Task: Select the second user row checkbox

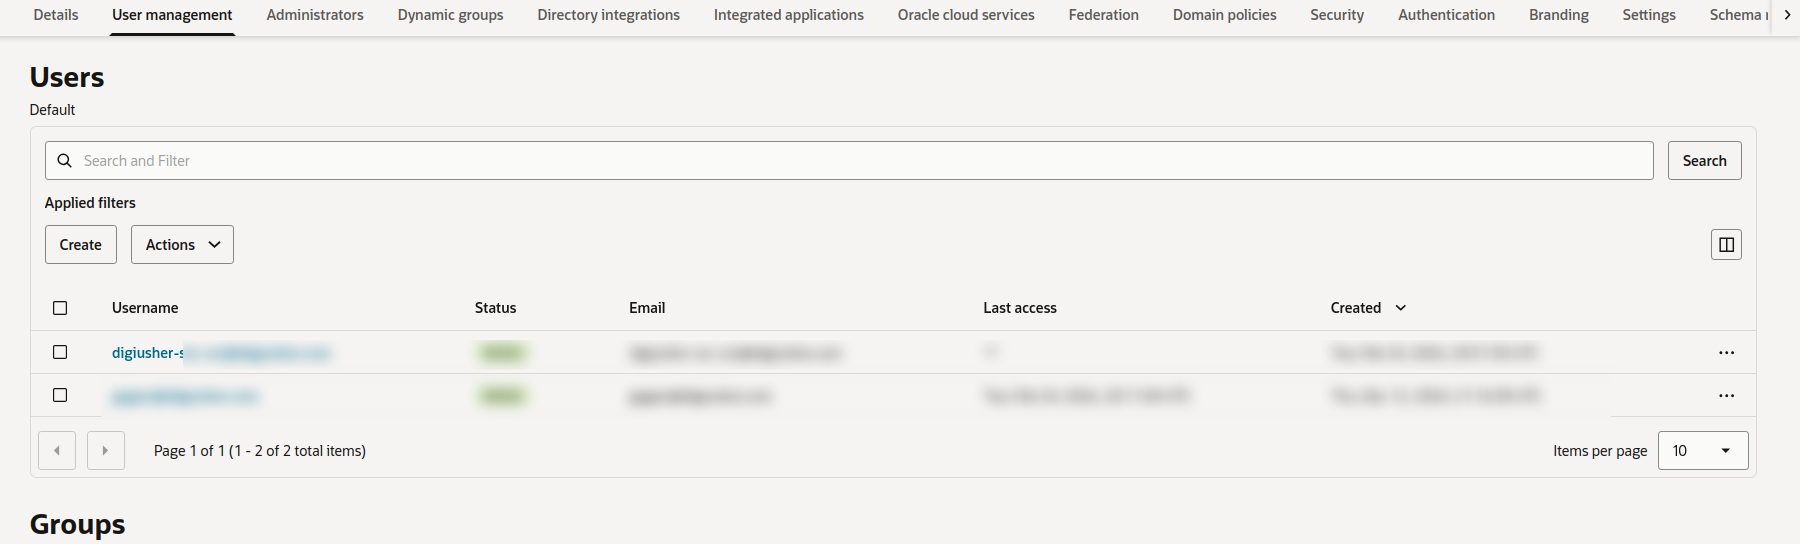Action: pyautogui.click(x=60, y=395)
